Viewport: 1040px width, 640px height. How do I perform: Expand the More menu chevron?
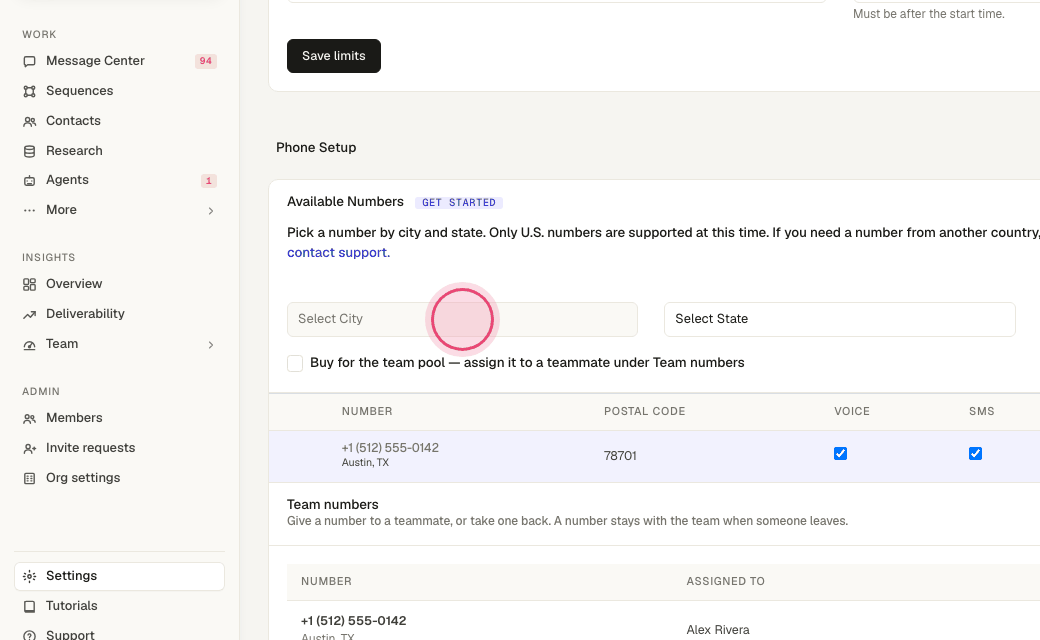coord(211,211)
